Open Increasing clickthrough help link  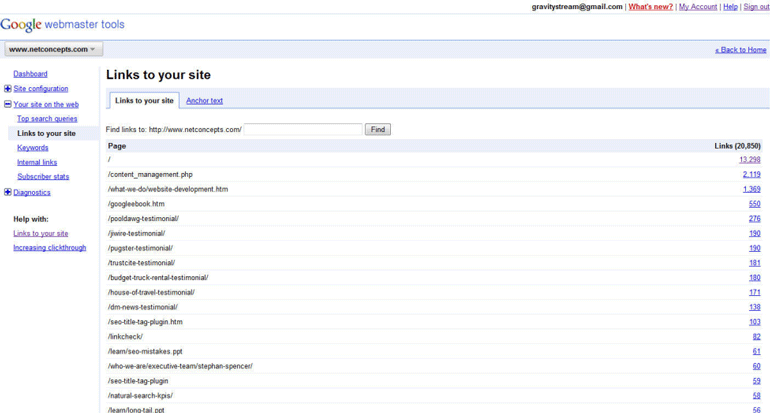click(50, 248)
